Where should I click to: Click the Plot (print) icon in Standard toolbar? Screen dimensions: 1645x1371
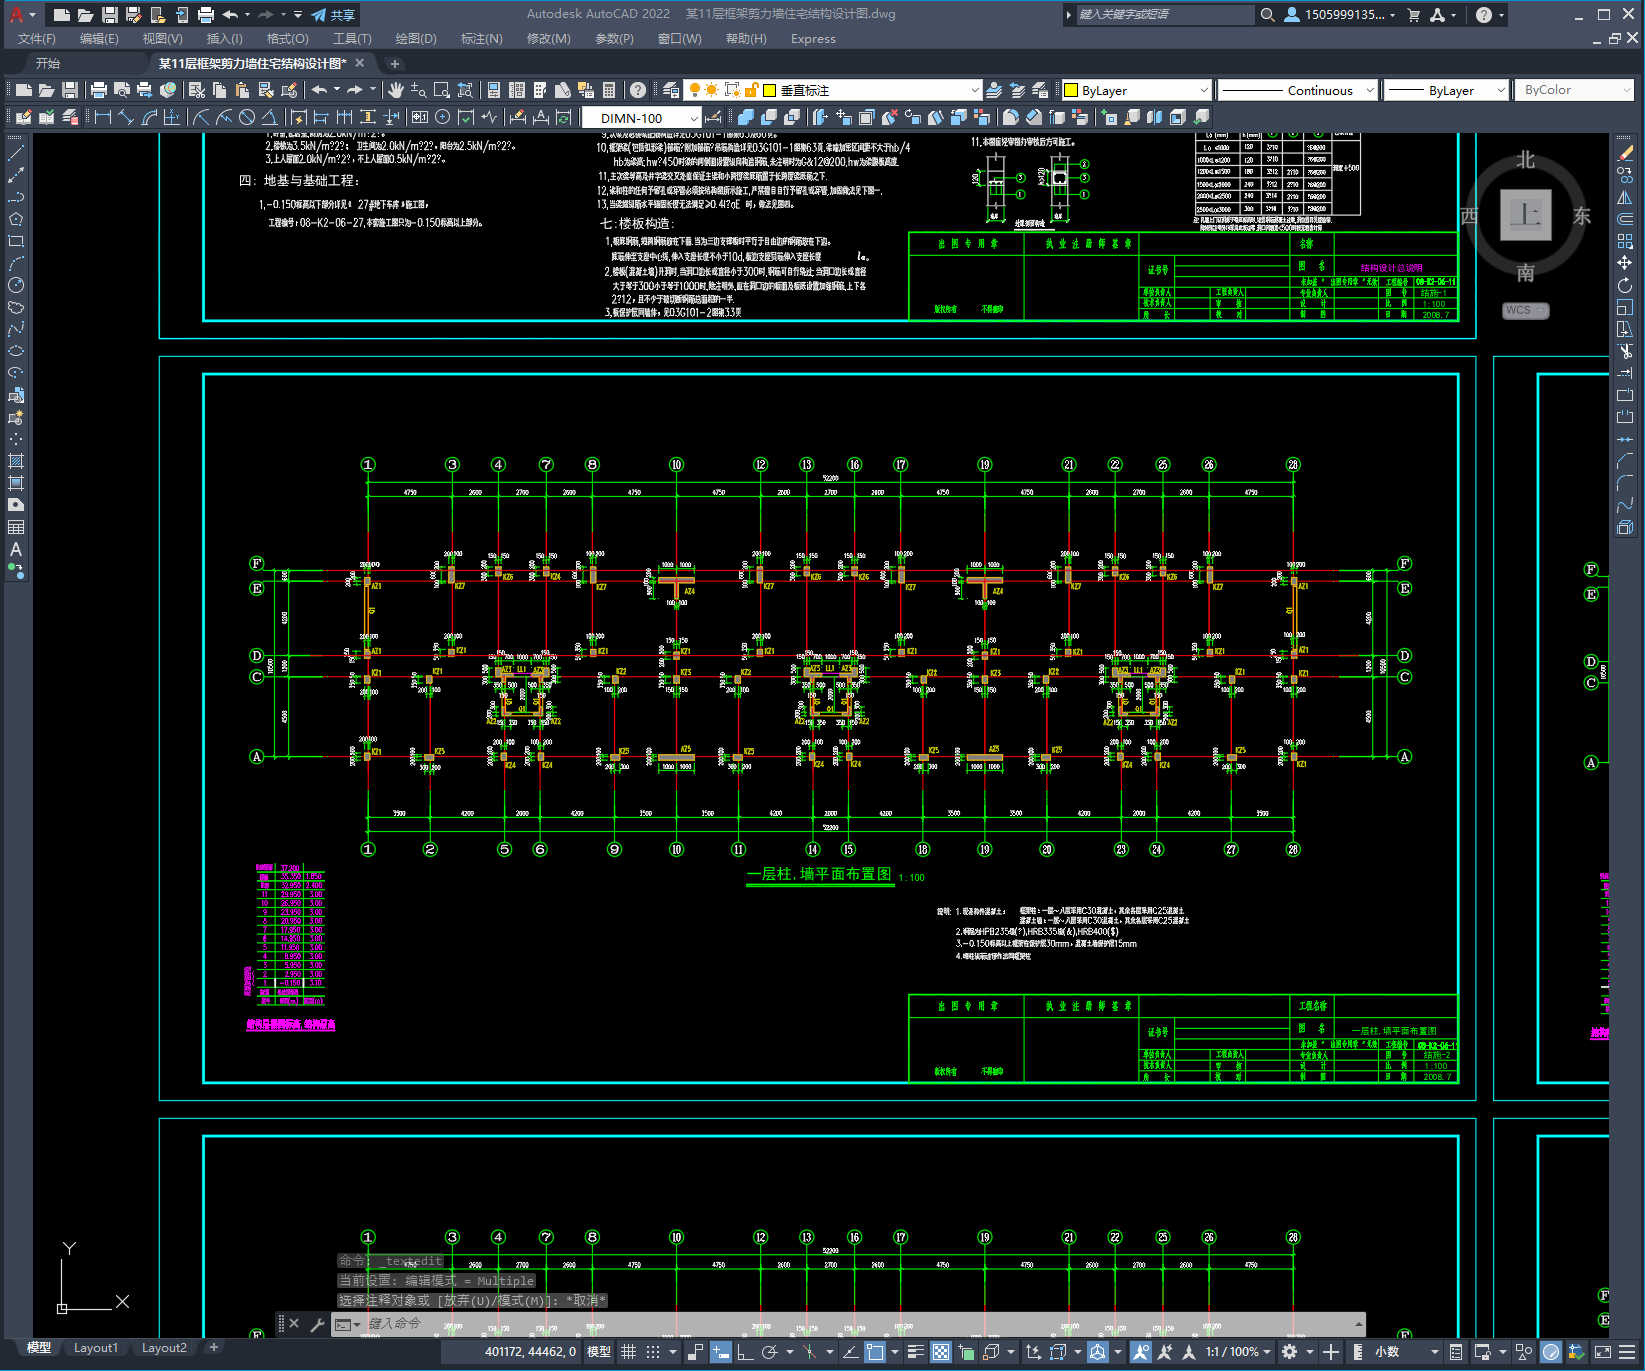99,90
